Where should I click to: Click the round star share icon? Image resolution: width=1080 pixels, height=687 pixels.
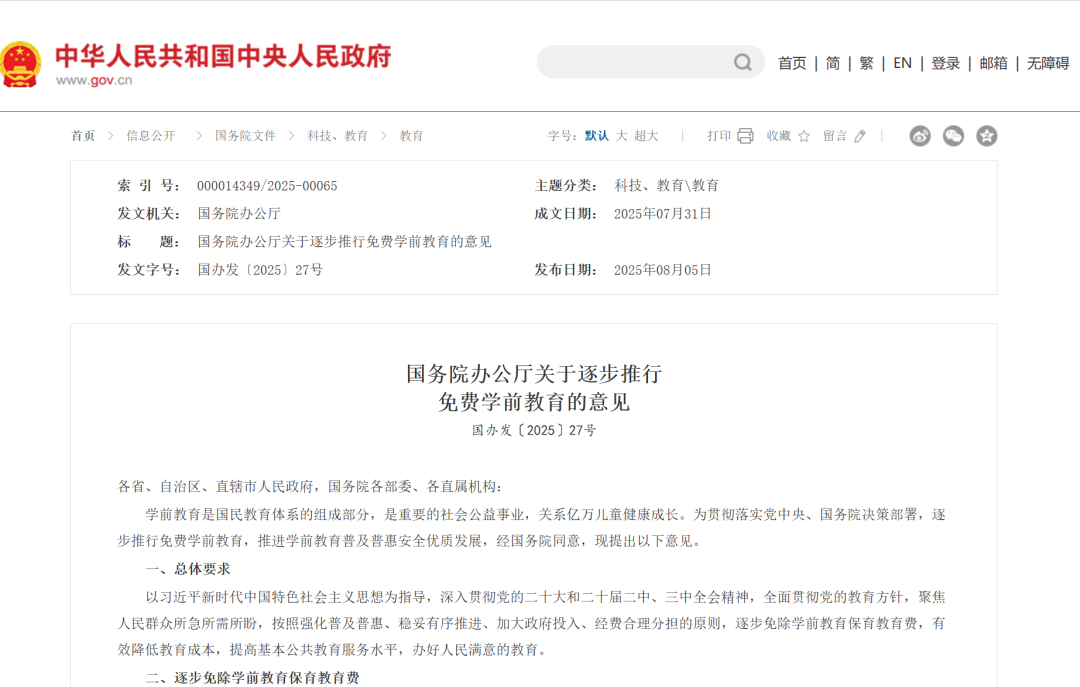click(986, 136)
